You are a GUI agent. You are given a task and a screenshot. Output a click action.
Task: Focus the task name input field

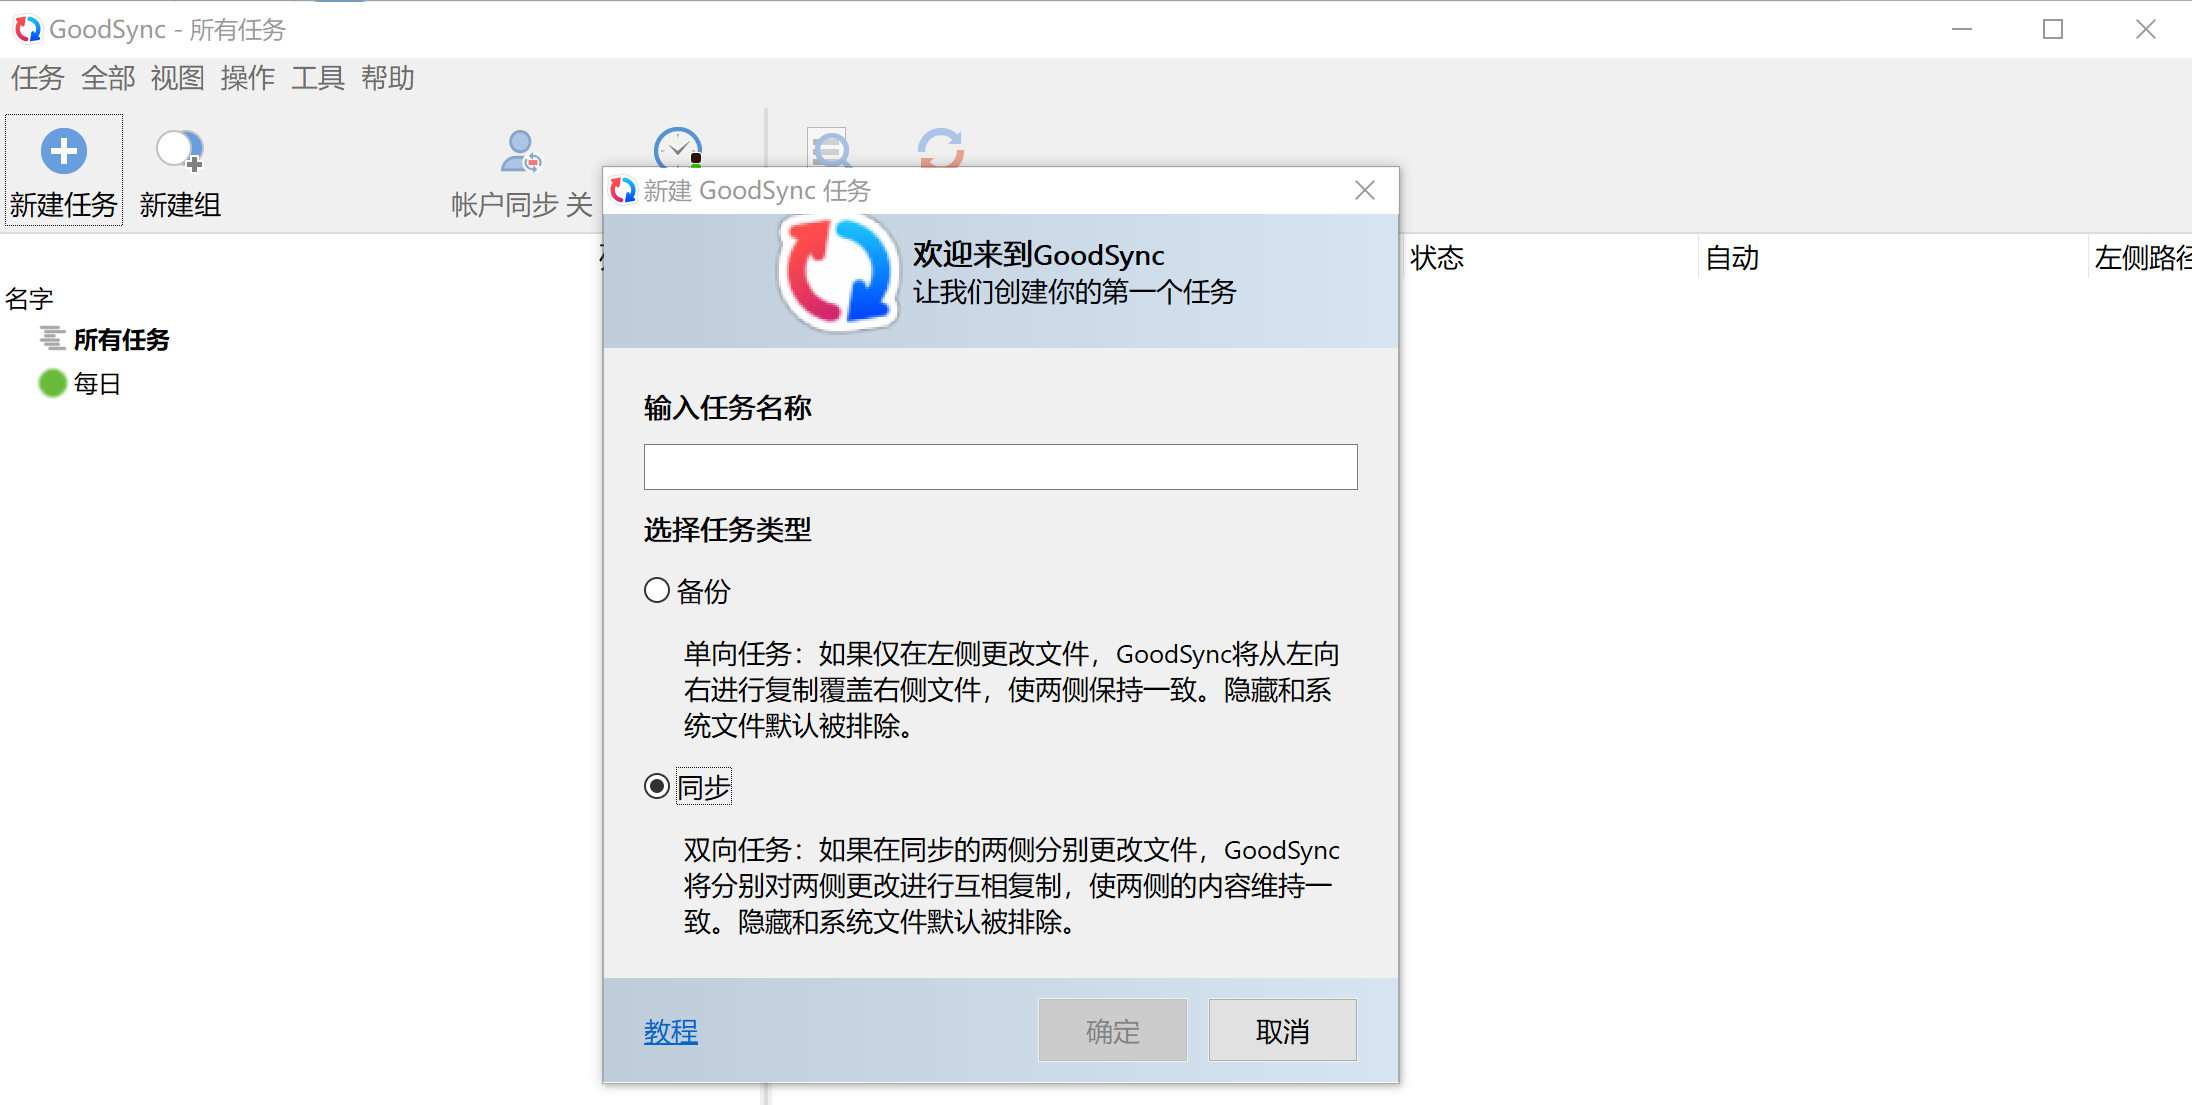(1000, 467)
